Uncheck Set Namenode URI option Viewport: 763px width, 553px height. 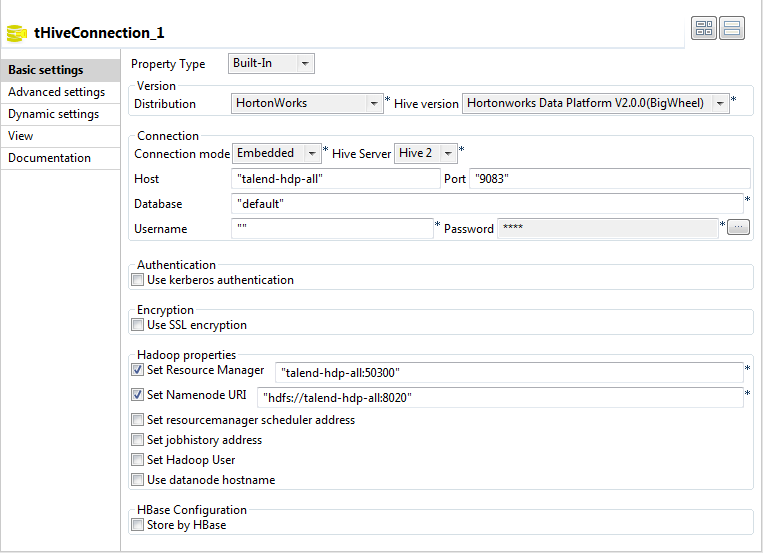click(138, 395)
